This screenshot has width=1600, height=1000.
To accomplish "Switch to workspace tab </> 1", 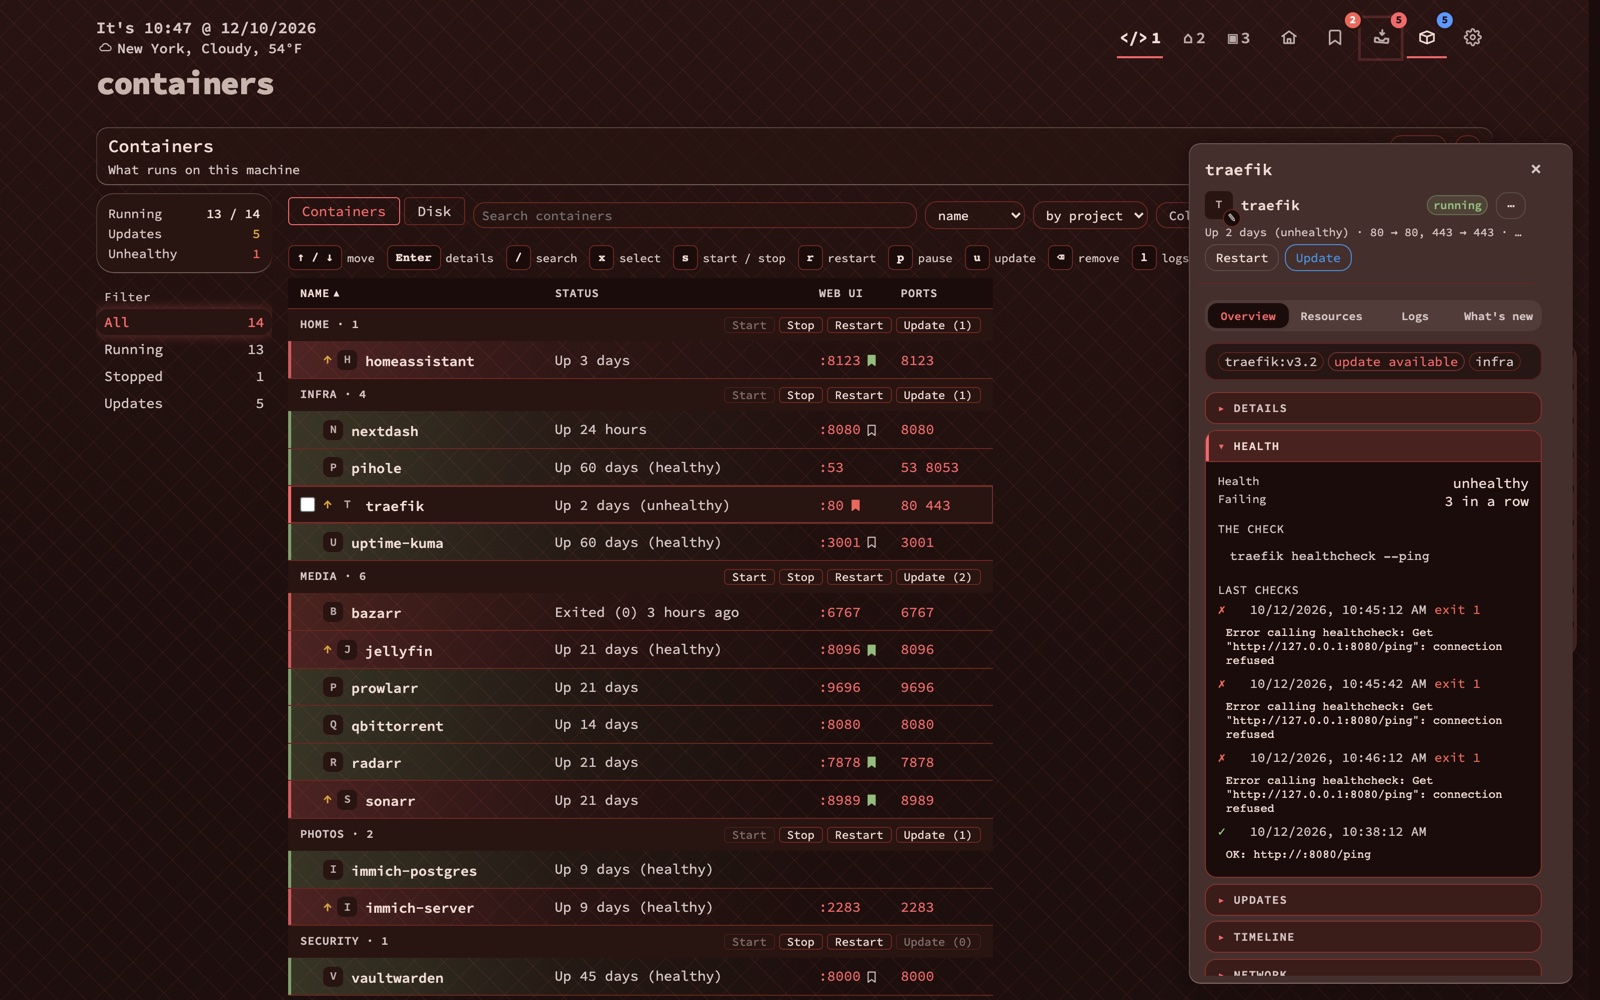I will 1140,38.
